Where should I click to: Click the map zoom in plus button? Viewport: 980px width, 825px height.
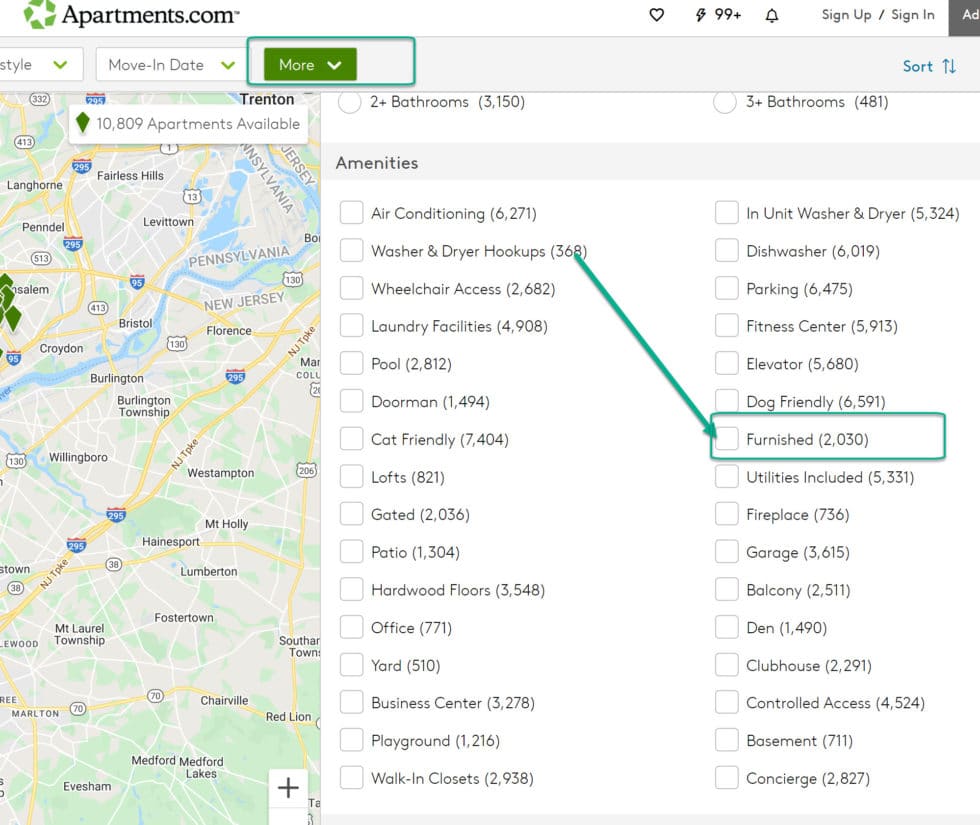(x=288, y=788)
